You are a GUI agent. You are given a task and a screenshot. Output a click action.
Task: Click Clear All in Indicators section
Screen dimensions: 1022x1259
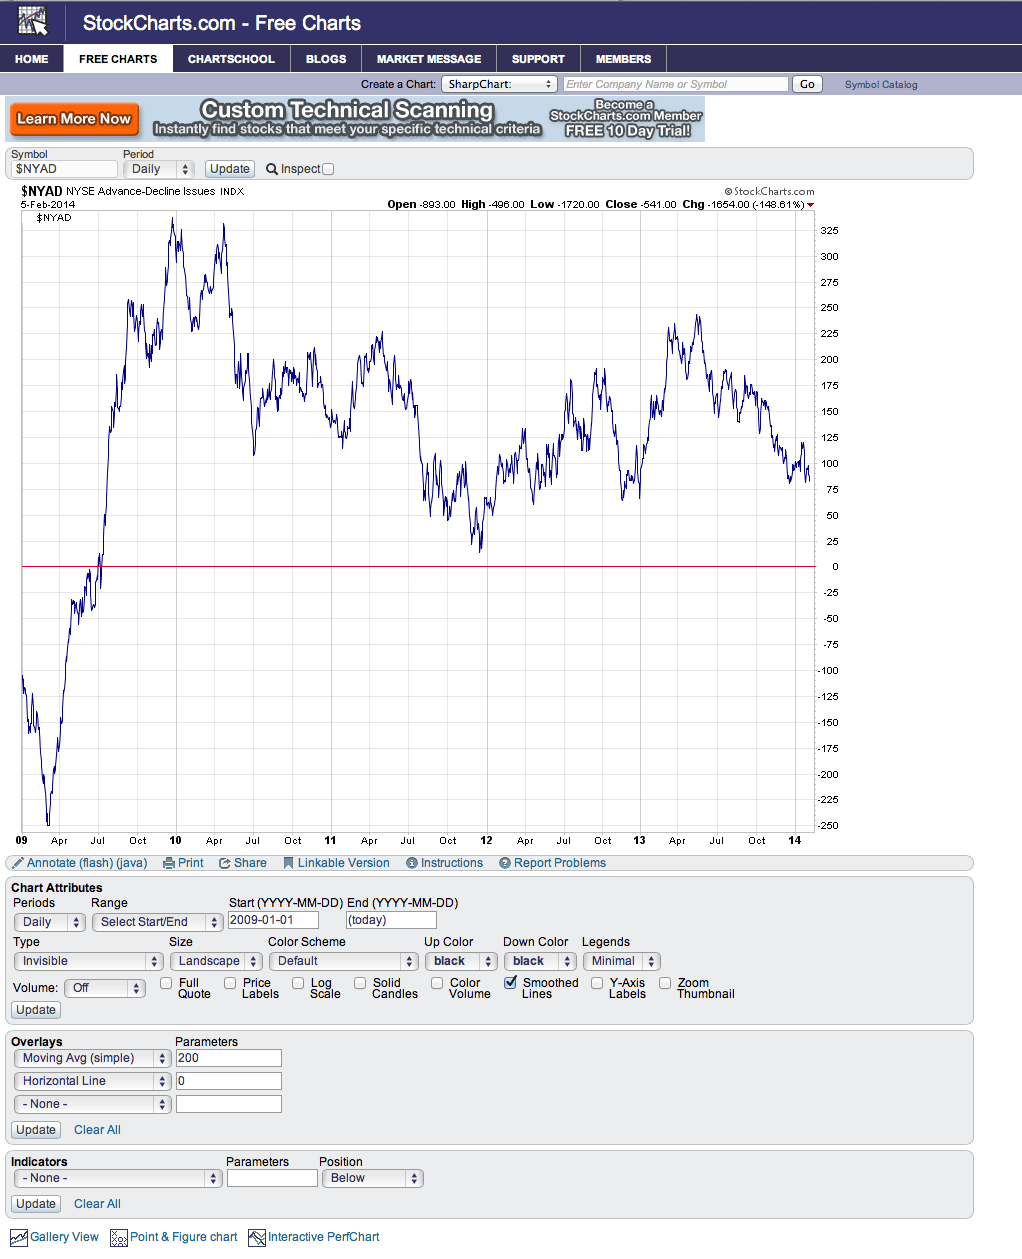click(97, 1204)
